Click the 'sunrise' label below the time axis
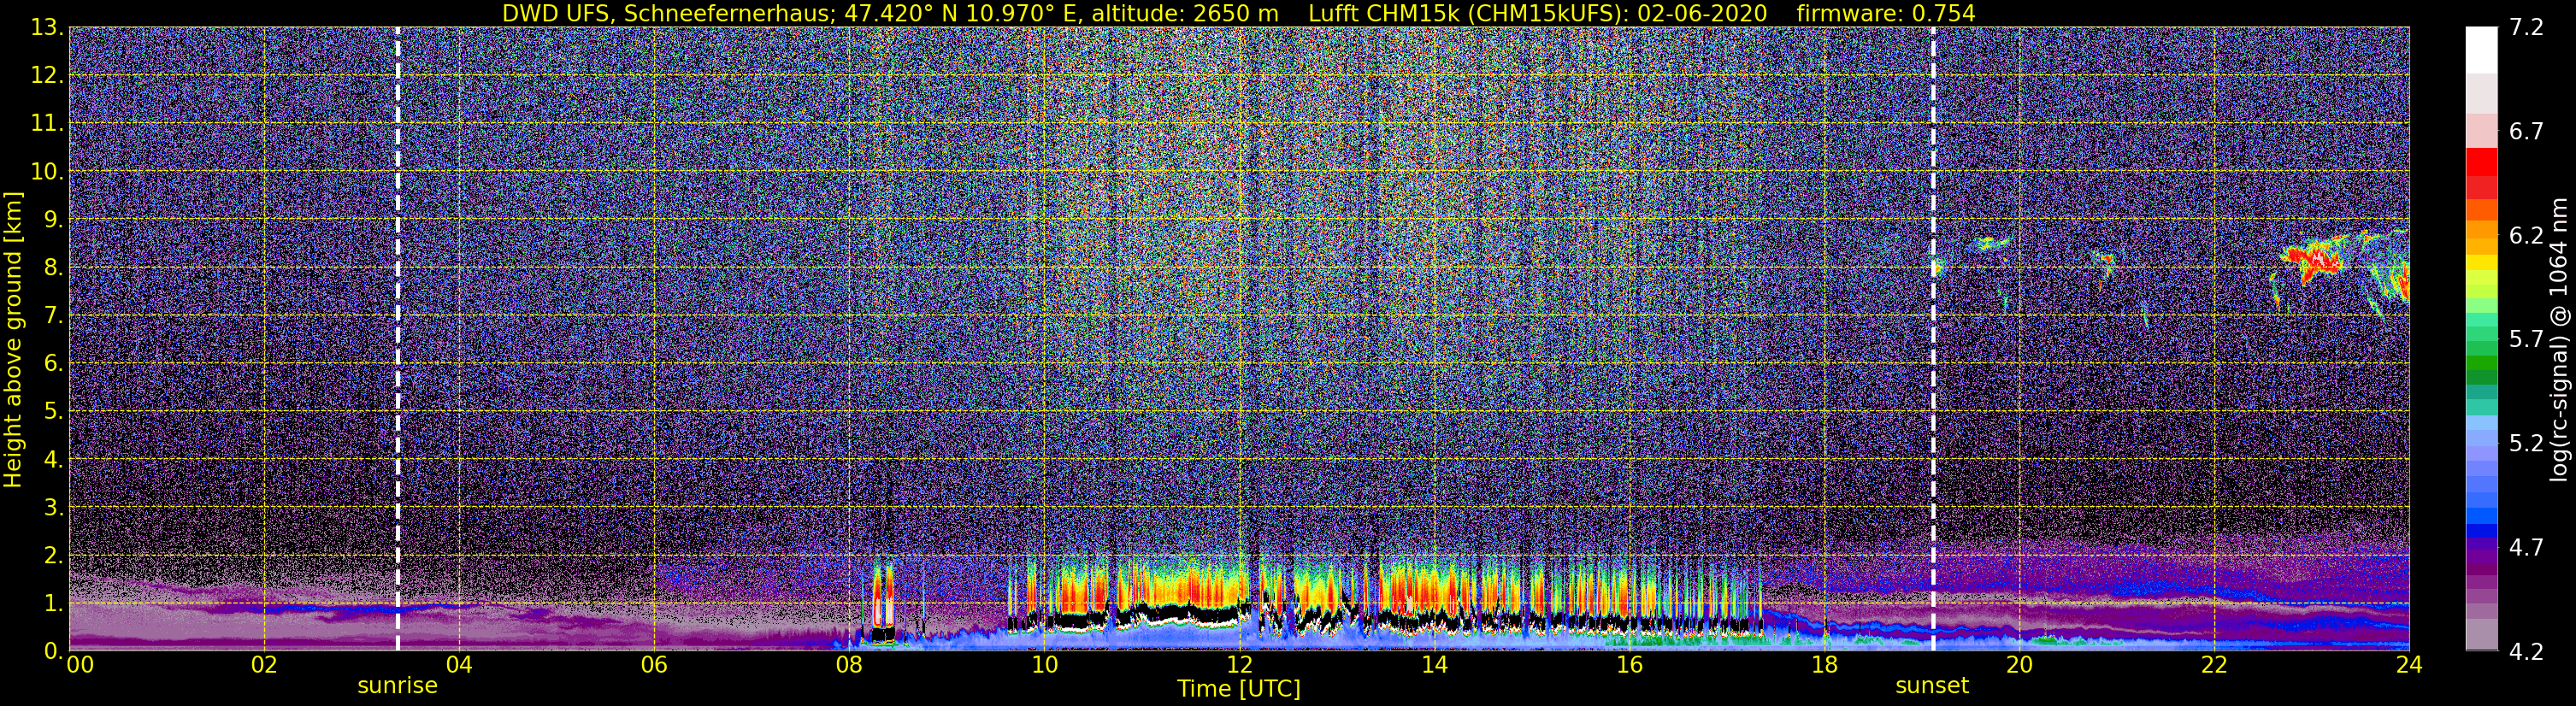This screenshot has height=706, width=2576. click(397, 686)
